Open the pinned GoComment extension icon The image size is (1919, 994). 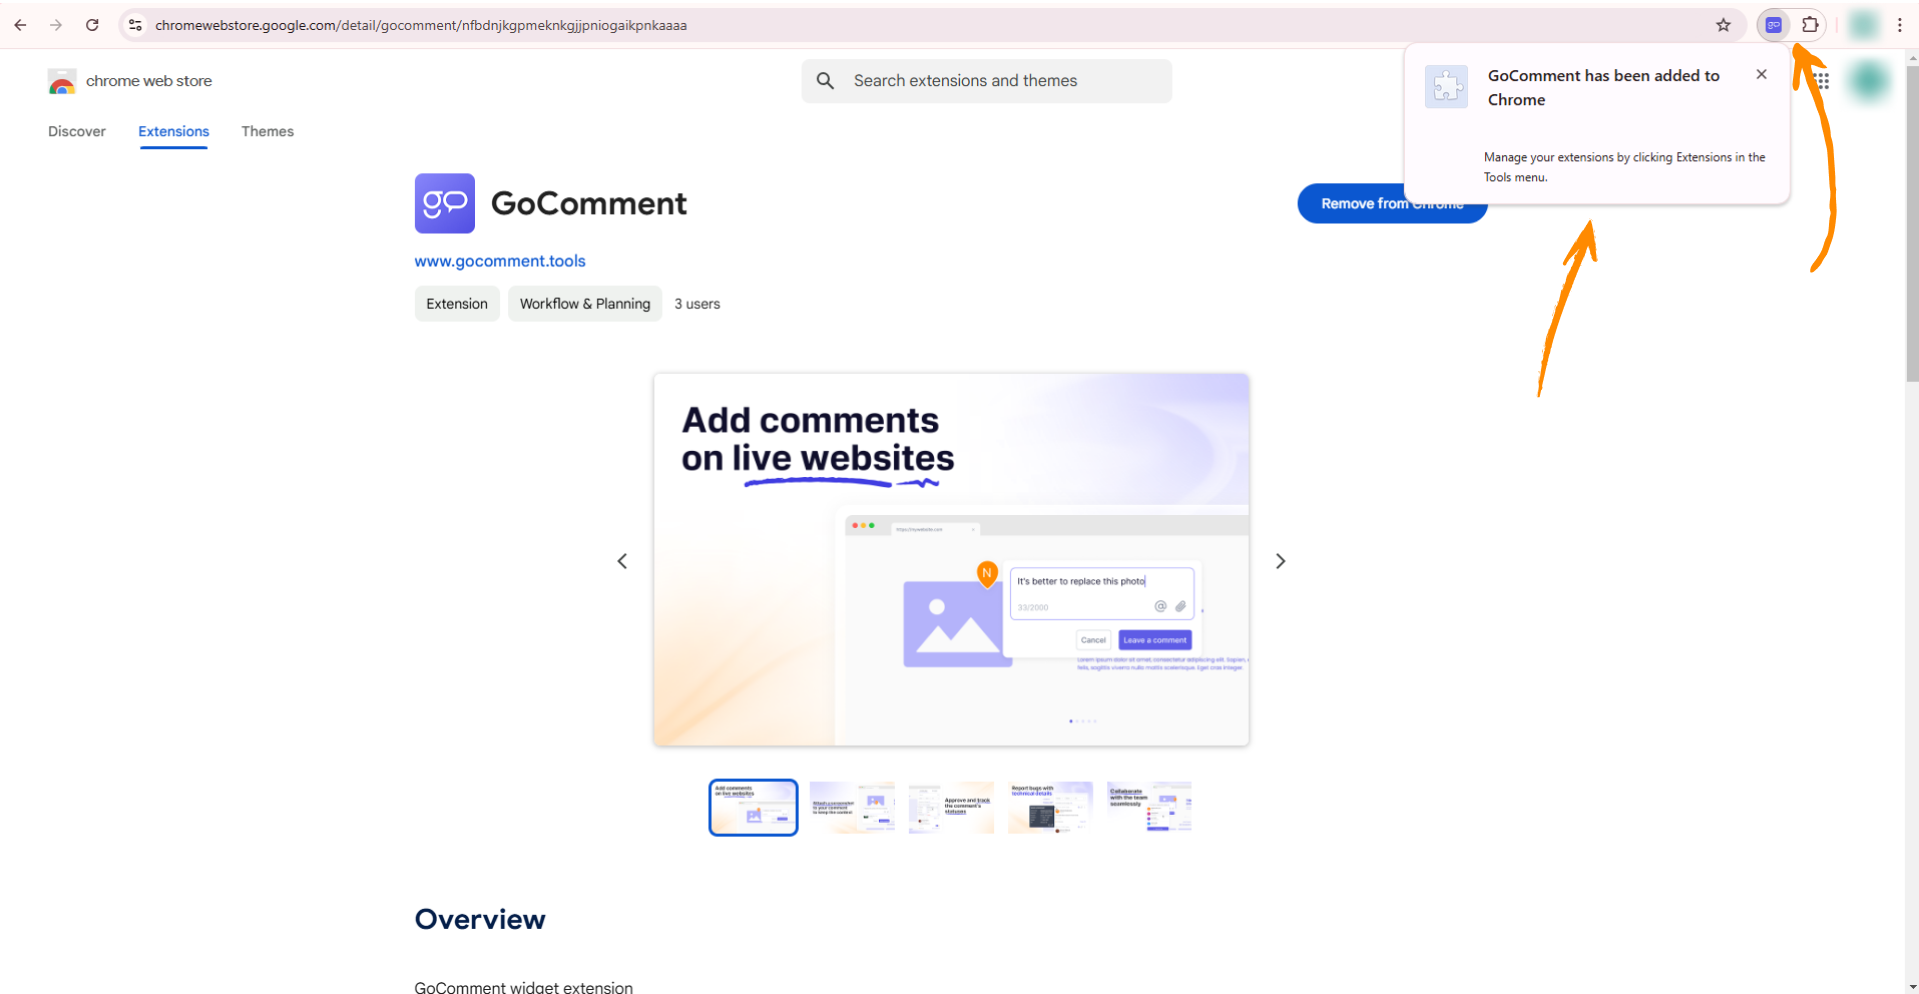(x=1773, y=25)
